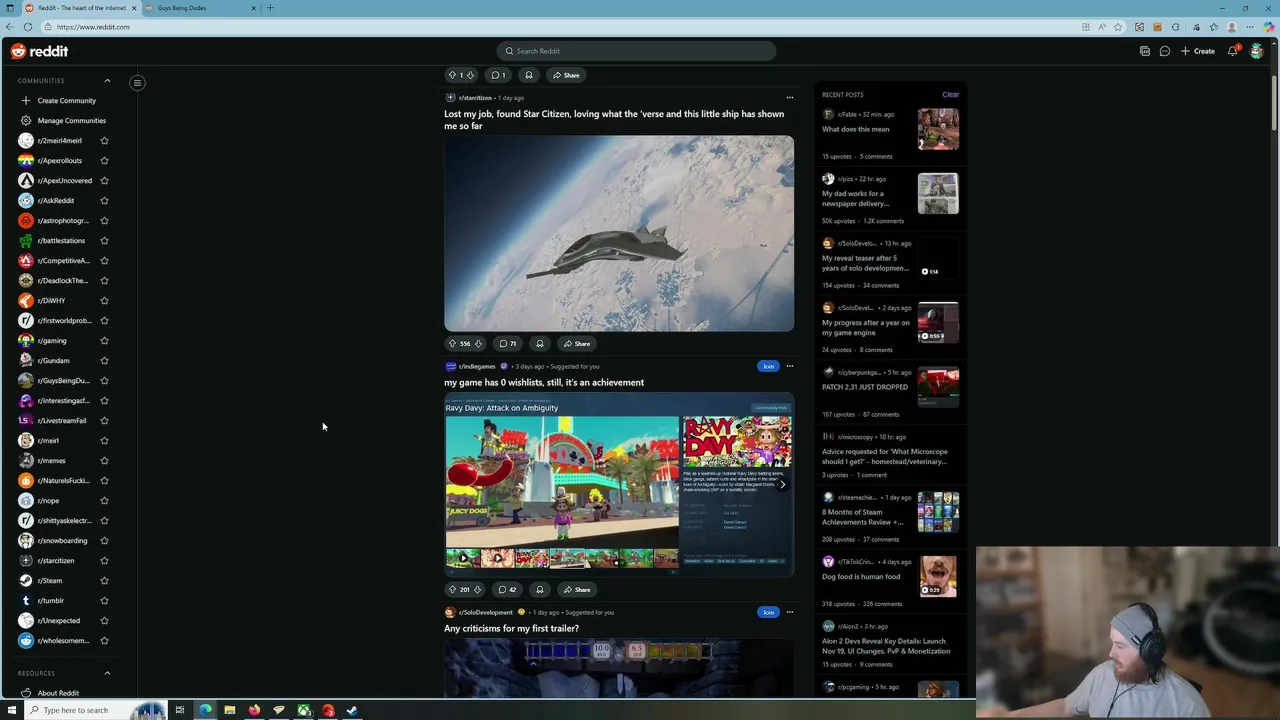Open r/Steam community icon
Viewport: 1280px width, 720px height.
26,580
